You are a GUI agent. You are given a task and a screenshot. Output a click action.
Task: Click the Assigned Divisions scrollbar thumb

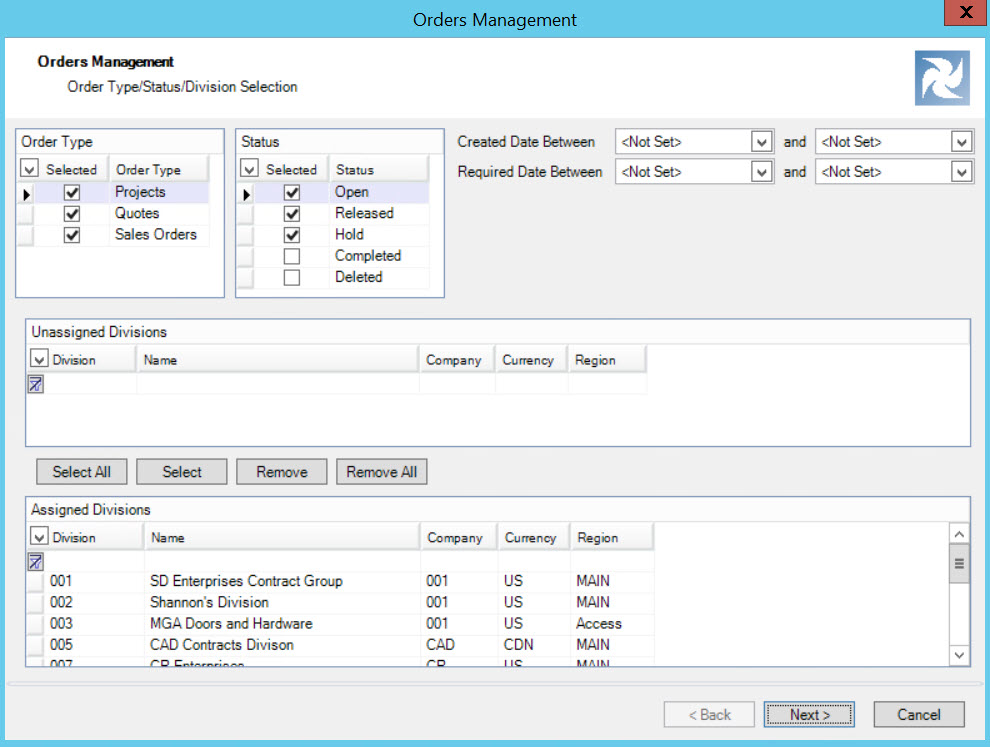(959, 564)
